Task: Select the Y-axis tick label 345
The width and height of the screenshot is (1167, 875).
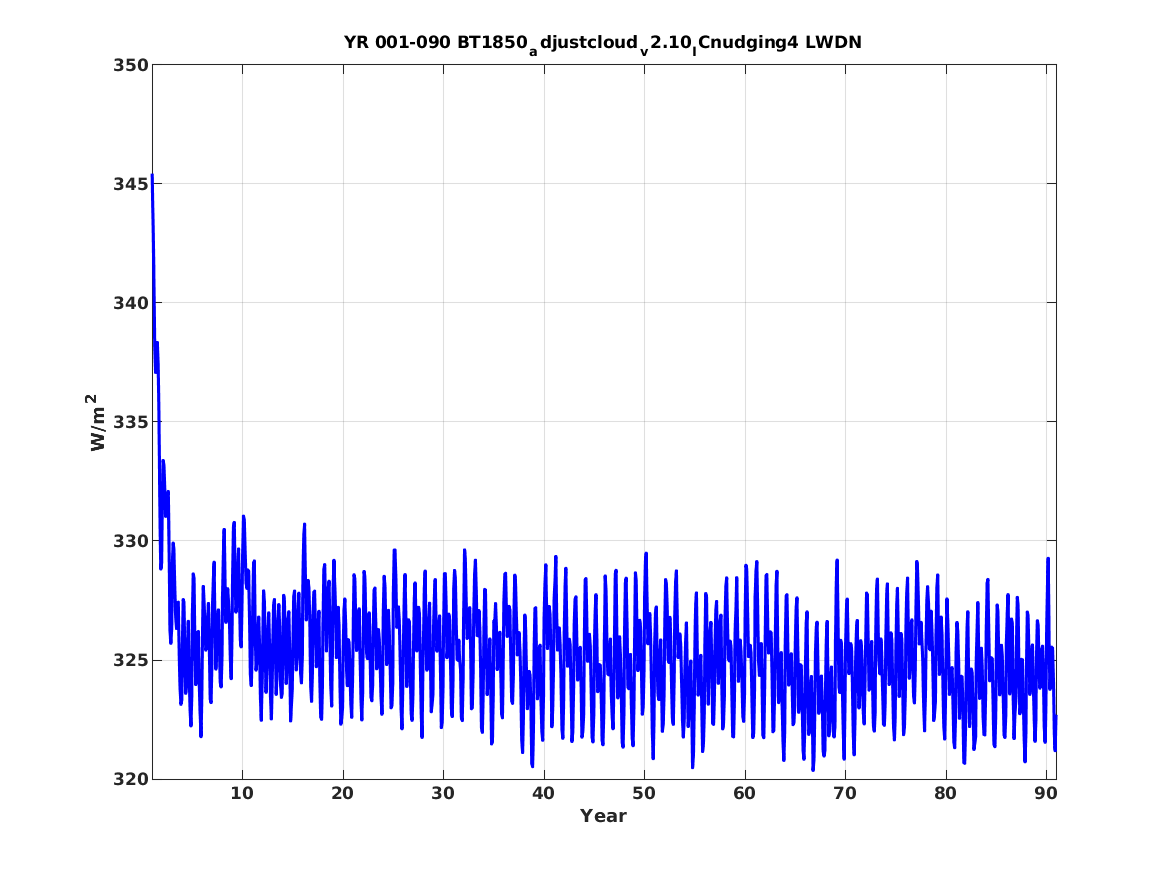Action: (130, 184)
